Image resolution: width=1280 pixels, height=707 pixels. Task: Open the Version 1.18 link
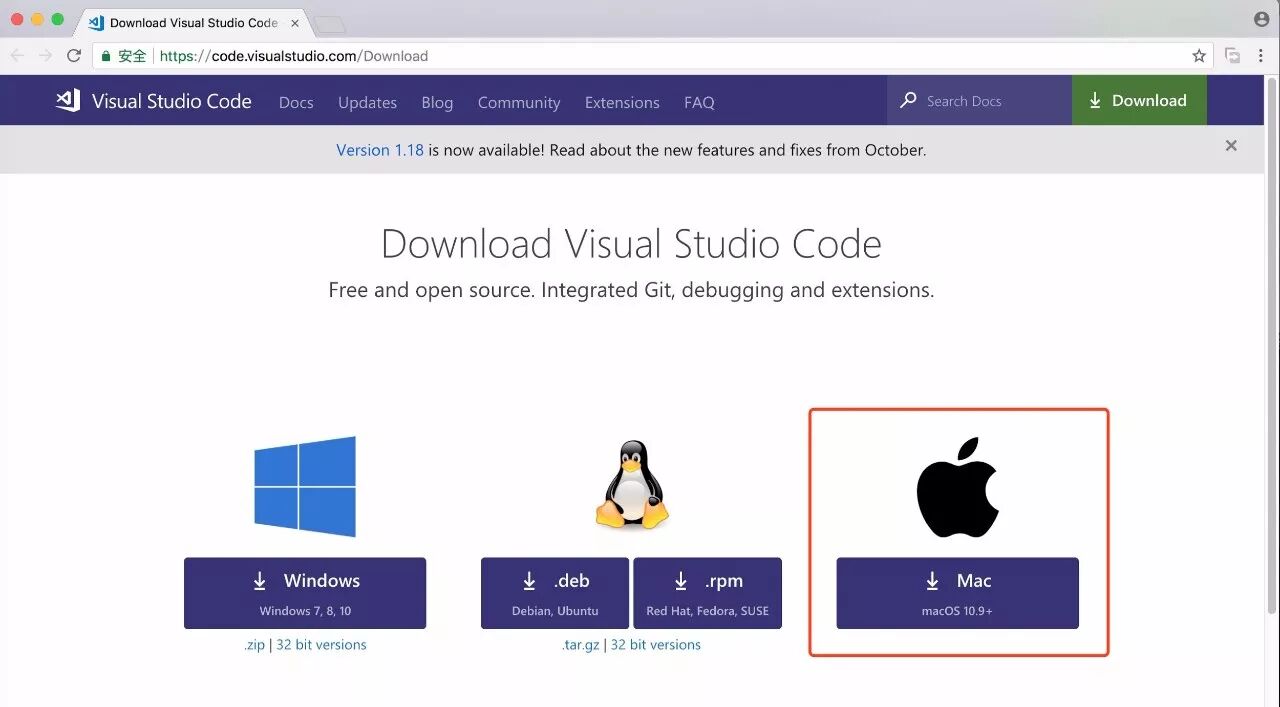[x=380, y=150]
